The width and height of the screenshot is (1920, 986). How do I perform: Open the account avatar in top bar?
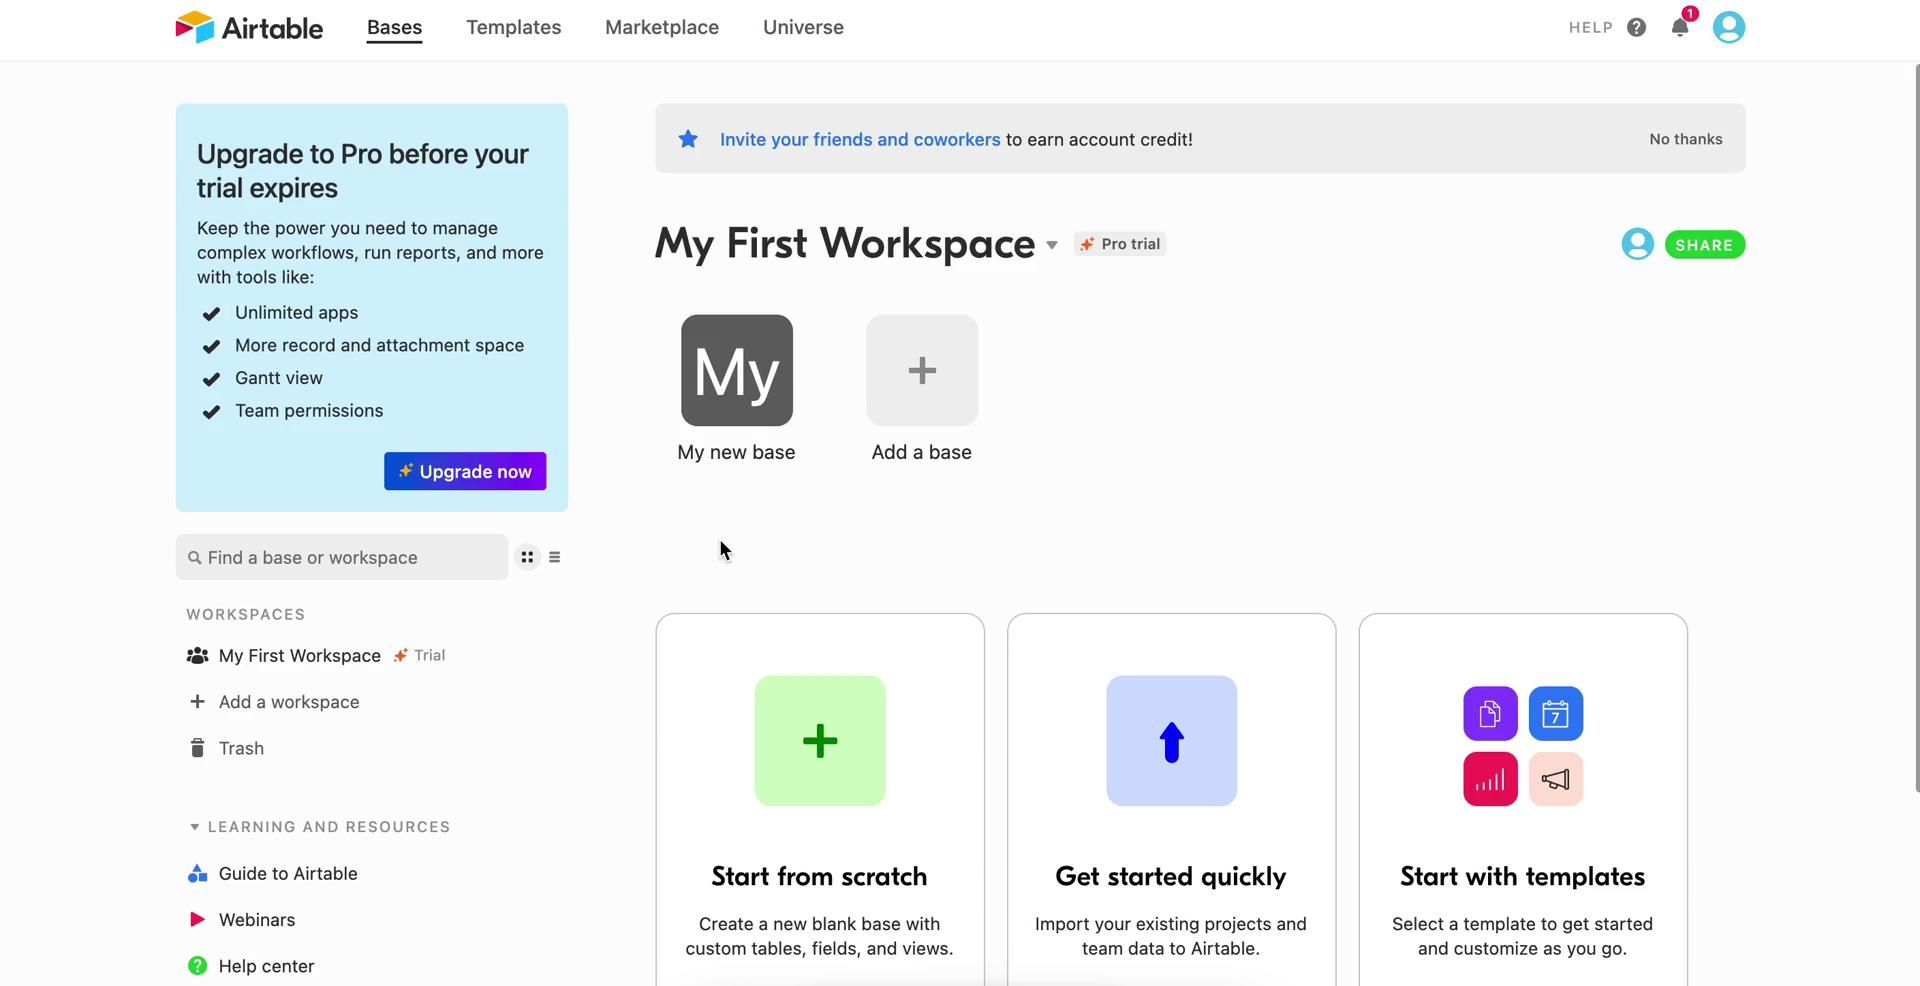1728,28
